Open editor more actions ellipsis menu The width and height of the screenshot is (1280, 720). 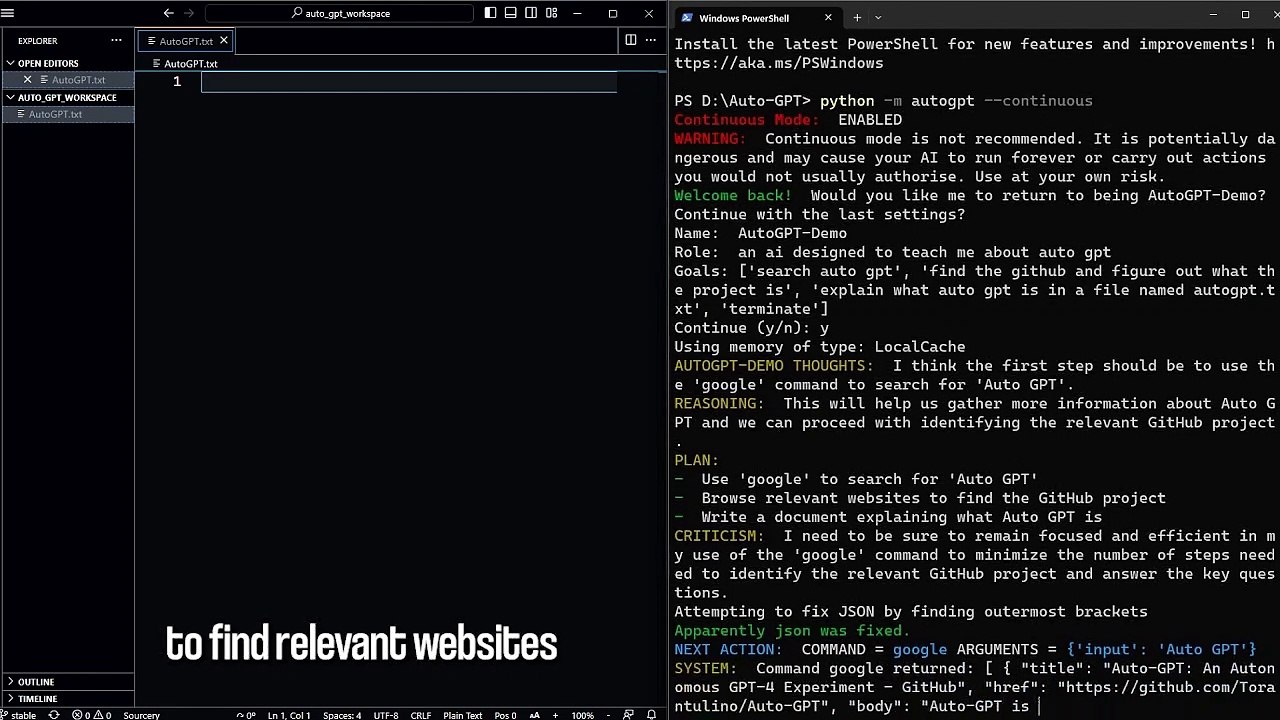(x=651, y=40)
